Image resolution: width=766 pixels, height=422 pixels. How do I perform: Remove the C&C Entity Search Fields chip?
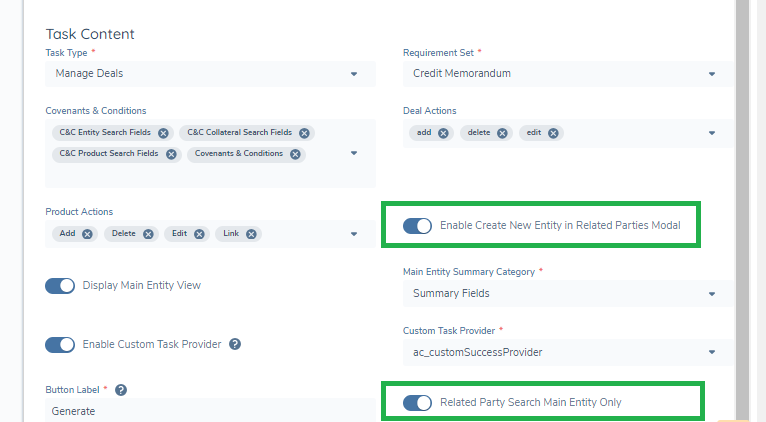[164, 133]
